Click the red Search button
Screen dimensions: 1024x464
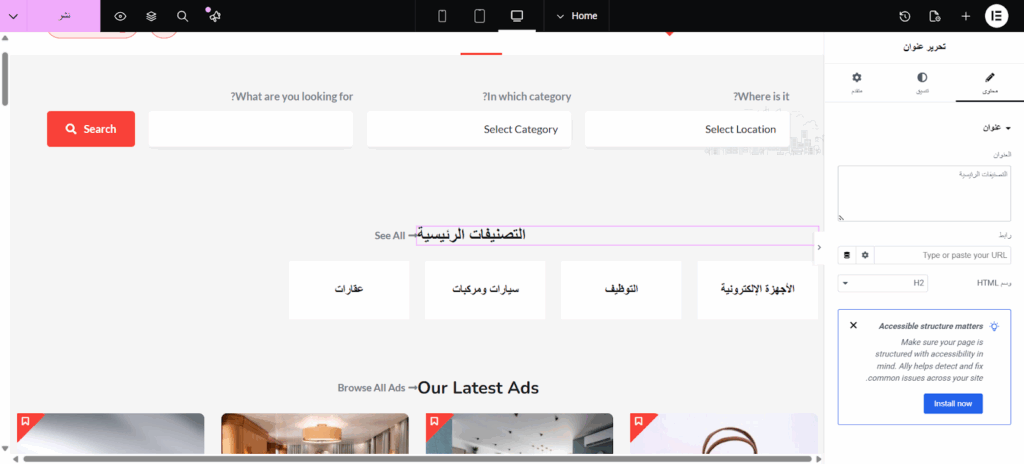(91, 129)
